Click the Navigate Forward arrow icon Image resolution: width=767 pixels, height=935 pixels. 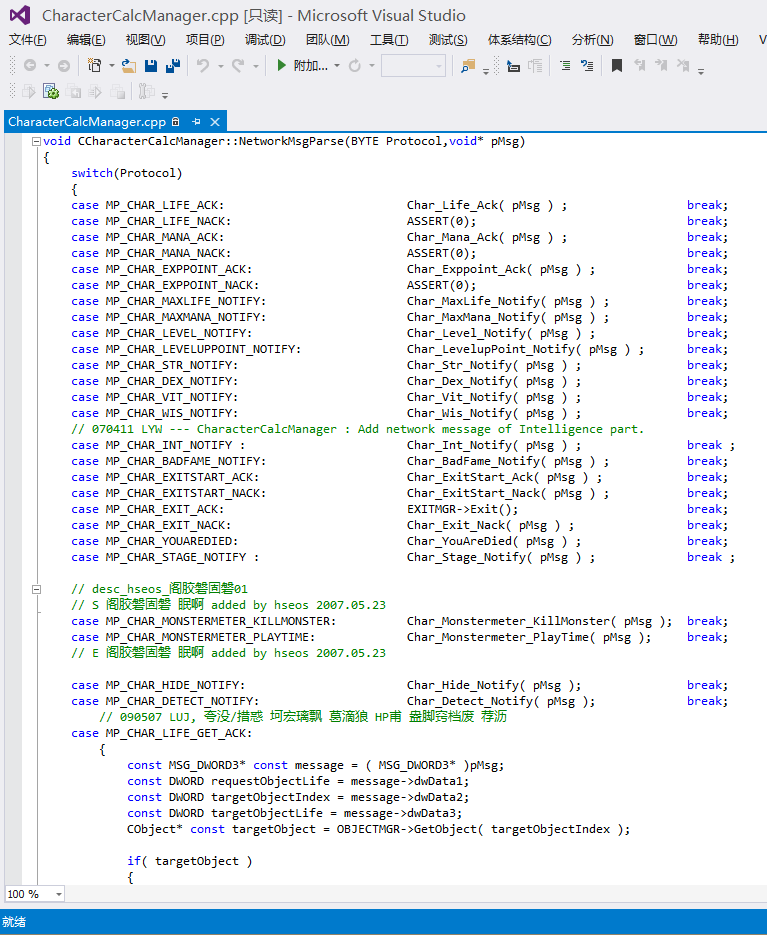click(64, 66)
